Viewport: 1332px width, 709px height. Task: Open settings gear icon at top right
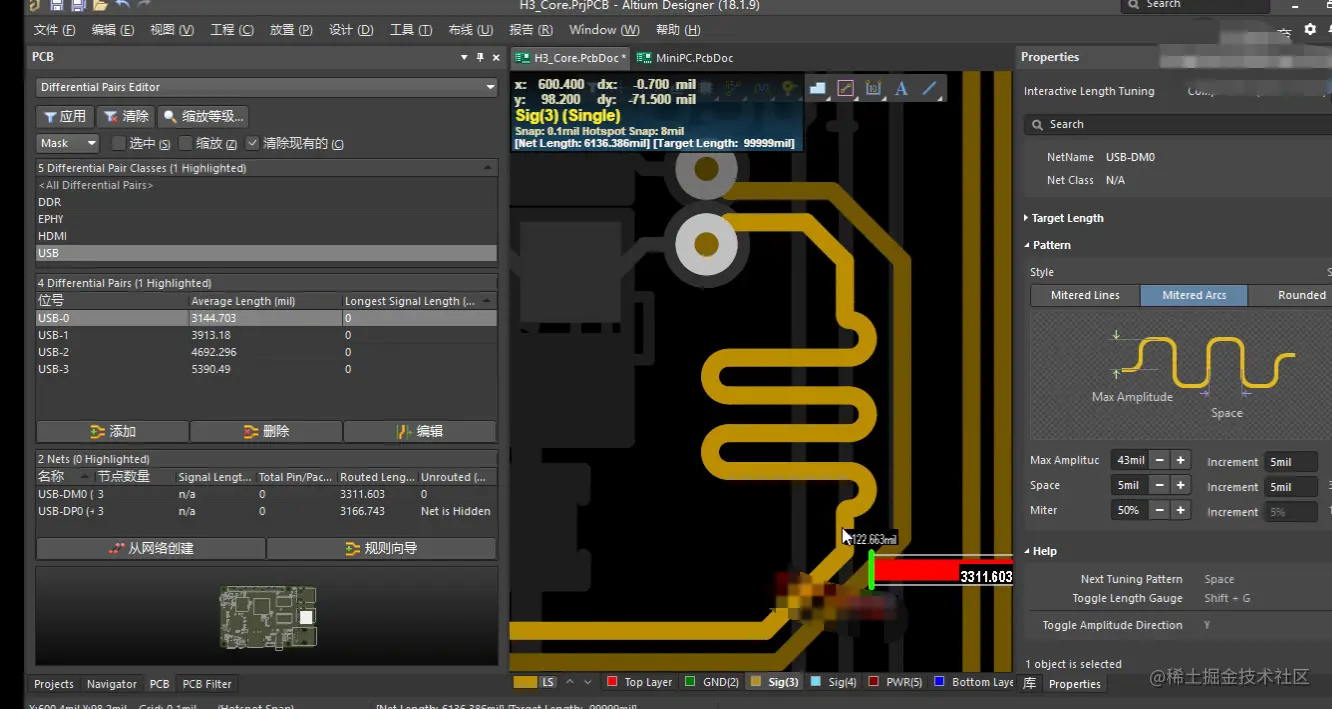coord(1311,30)
